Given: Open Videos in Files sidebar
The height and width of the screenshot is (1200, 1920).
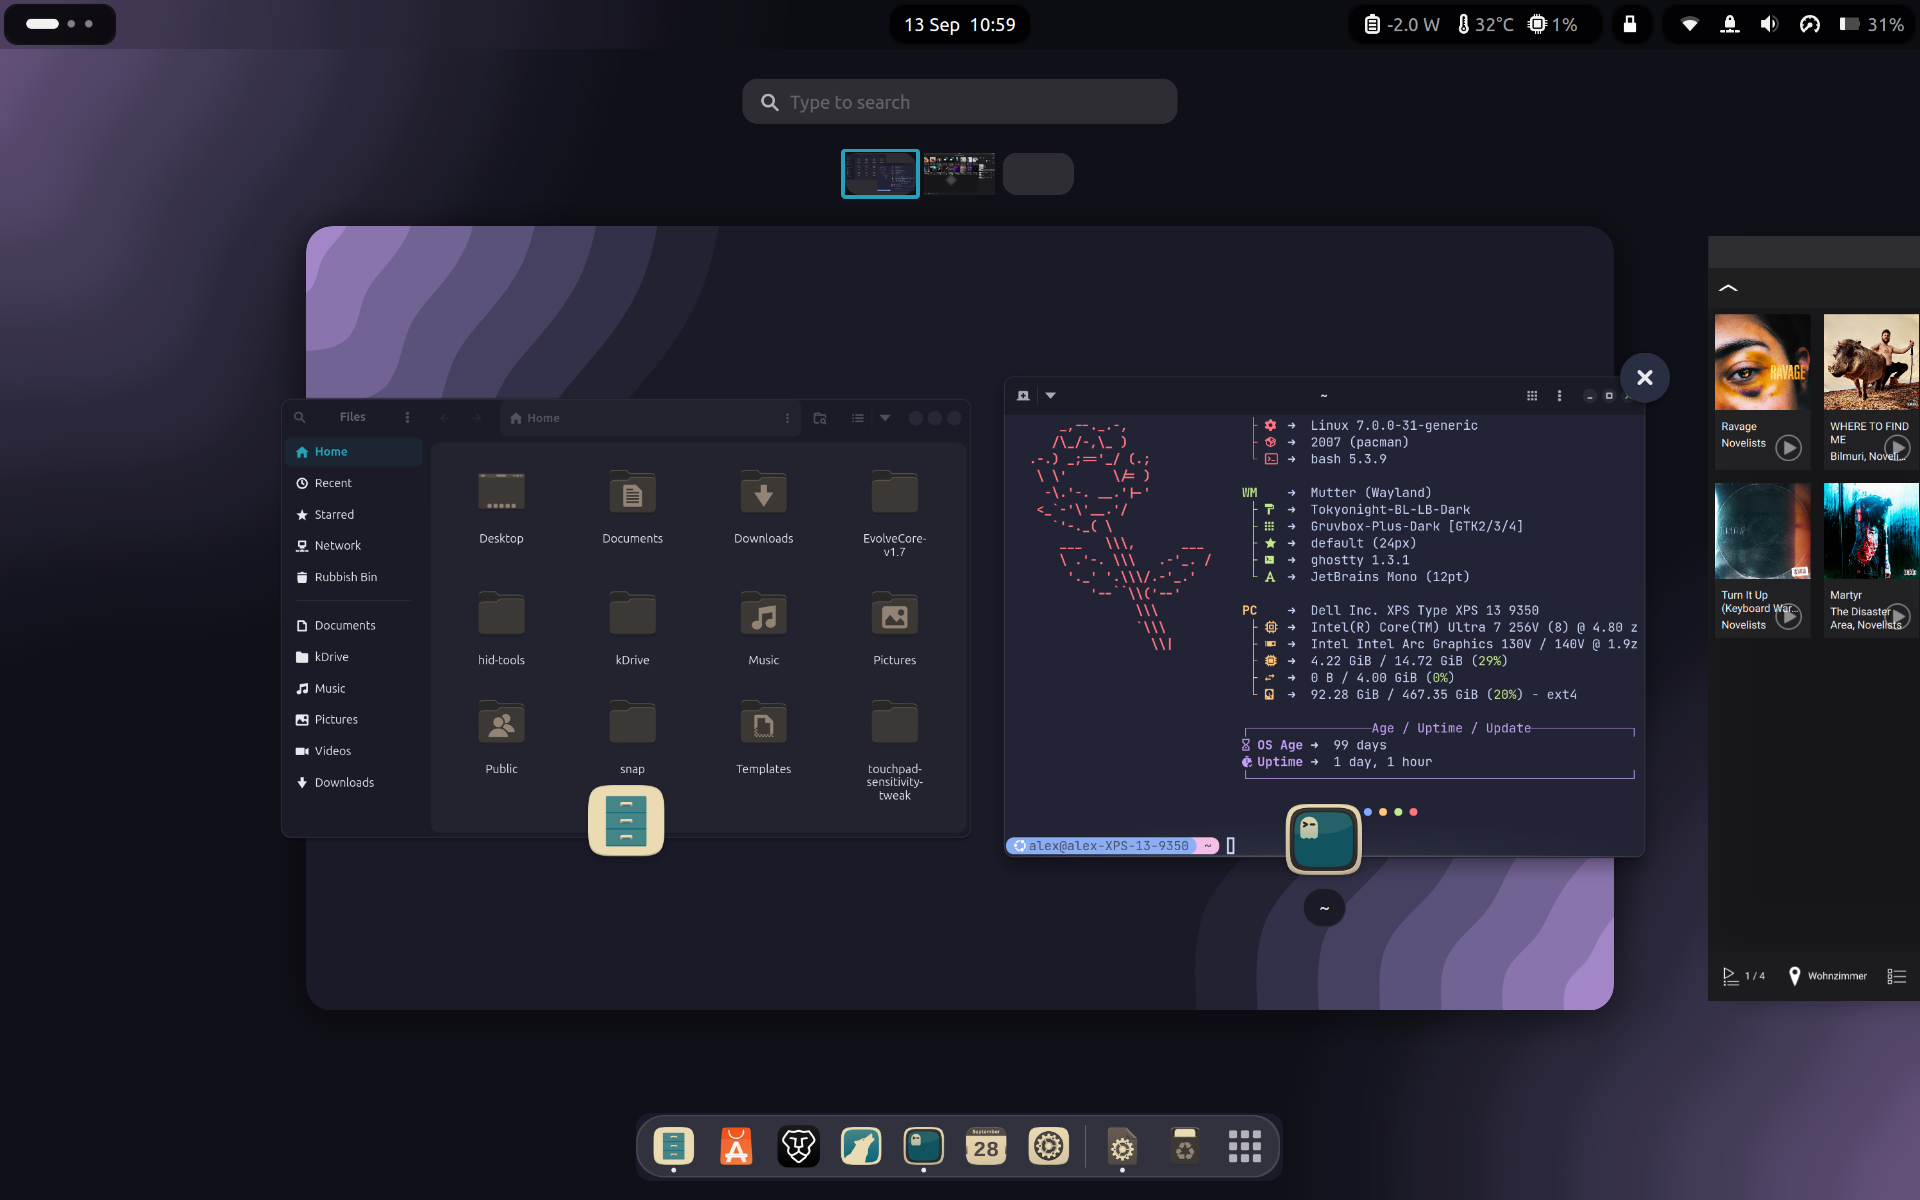Looking at the screenshot, I should (x=354, y=751).
